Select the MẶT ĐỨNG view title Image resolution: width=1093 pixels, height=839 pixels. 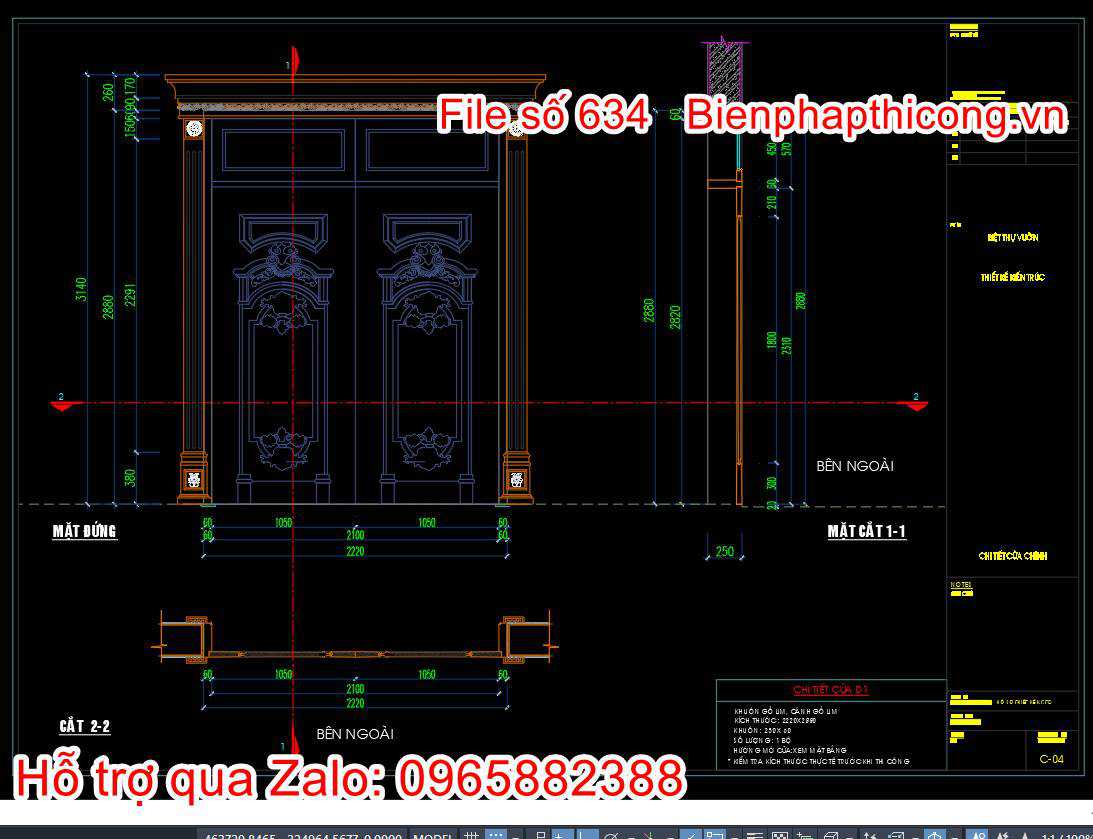pos(84,532)
